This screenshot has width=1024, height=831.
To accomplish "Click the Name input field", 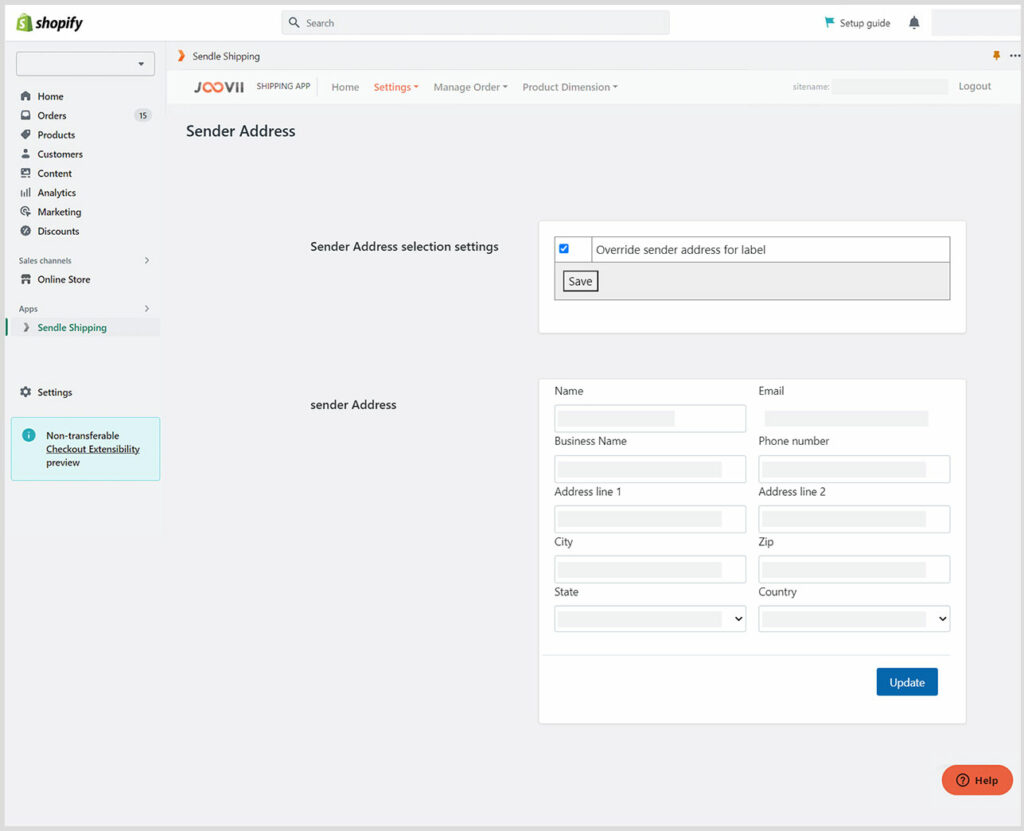I will pos(650,418).
